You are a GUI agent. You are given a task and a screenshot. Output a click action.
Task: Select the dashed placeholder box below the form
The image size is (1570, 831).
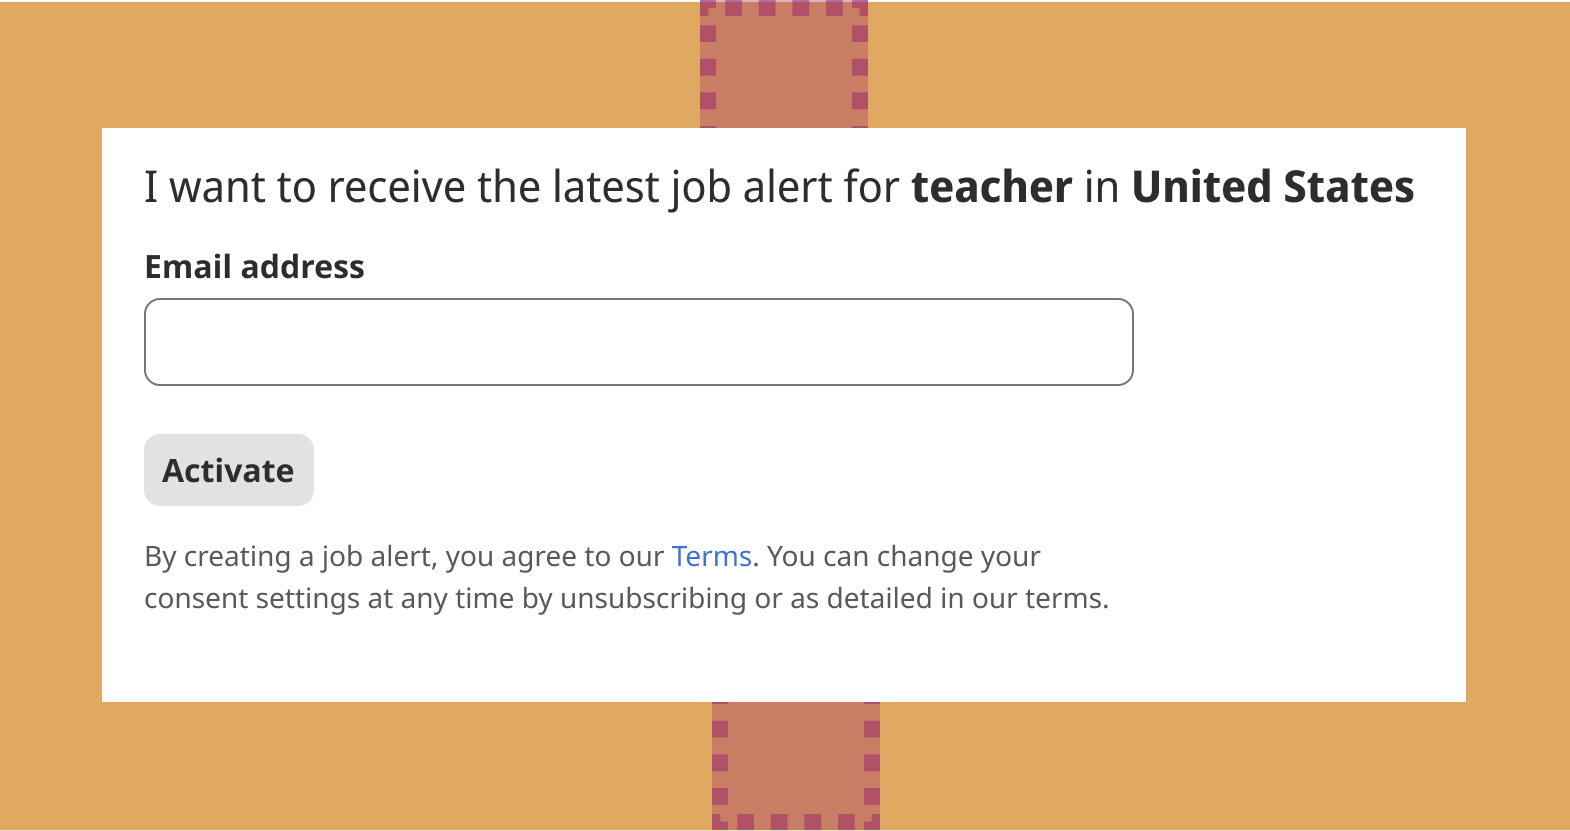[x=796, y=765]
